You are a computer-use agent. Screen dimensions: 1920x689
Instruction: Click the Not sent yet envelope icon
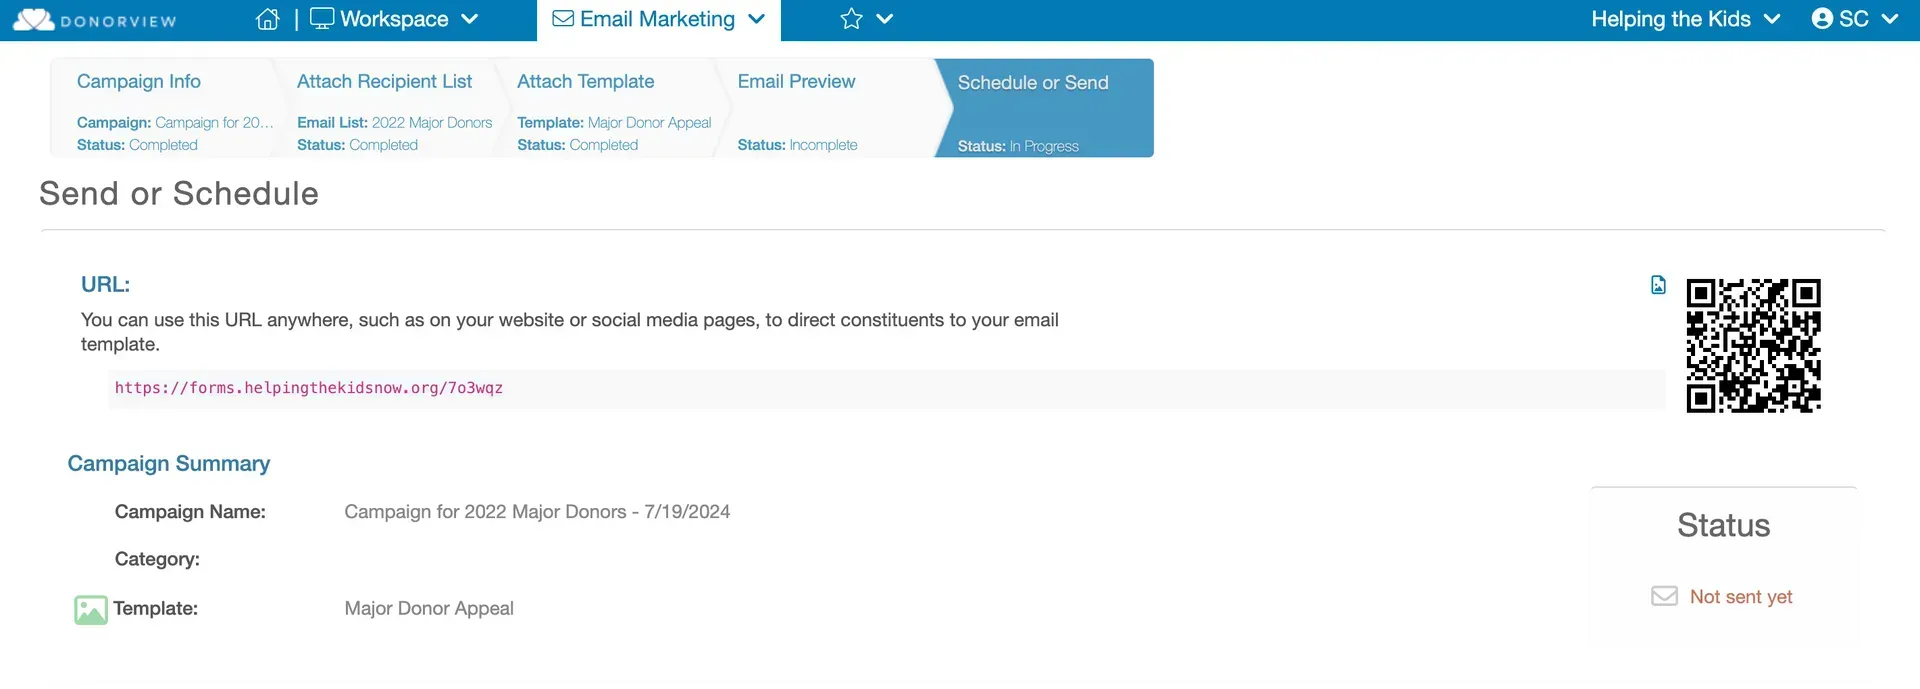[1664, 596]
